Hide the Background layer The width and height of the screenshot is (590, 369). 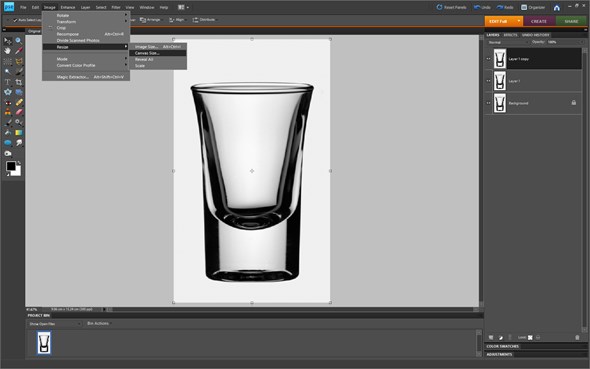pyautogui.click(x=488, y=103)
